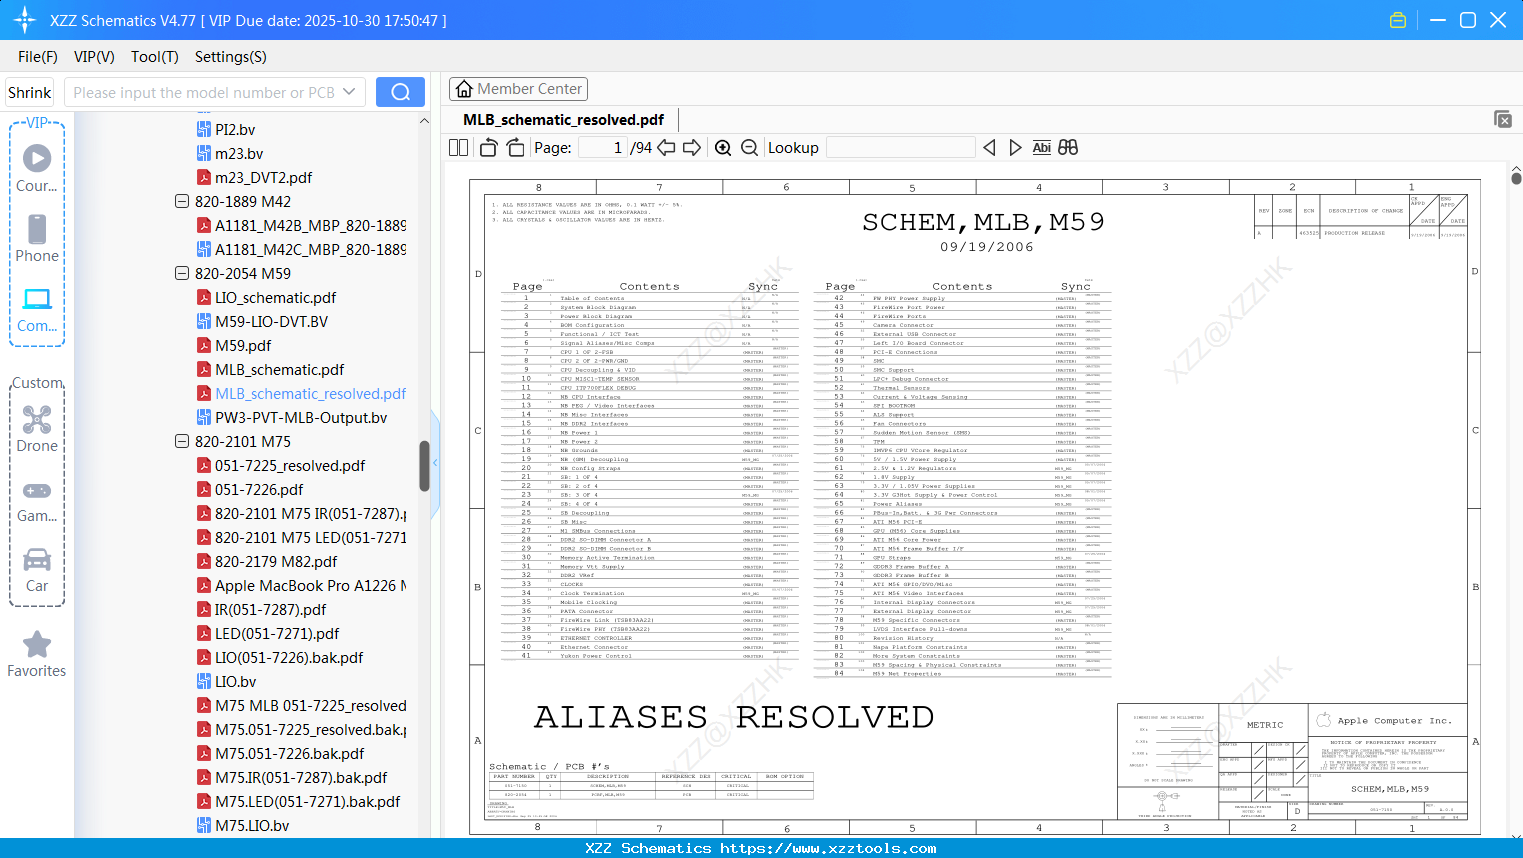The image size is (1523, 858).
Task: Open the Settings(S) menu
Action: [231, 57]
